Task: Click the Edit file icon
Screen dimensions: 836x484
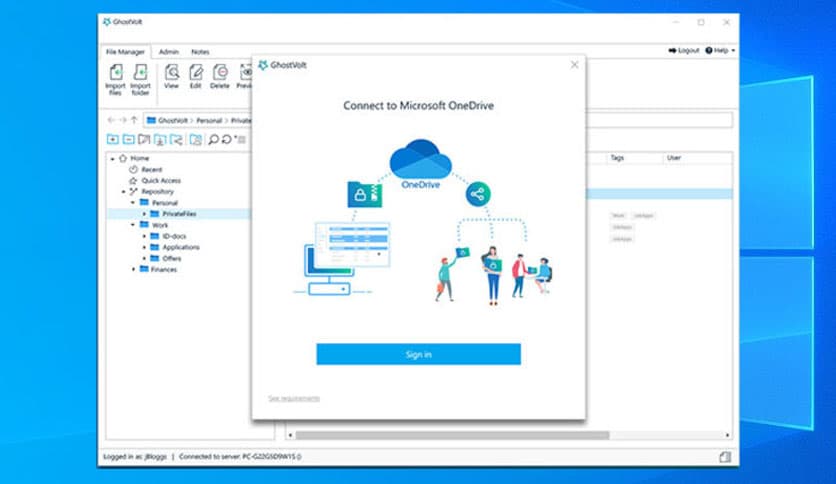Action: pos(196,72)
